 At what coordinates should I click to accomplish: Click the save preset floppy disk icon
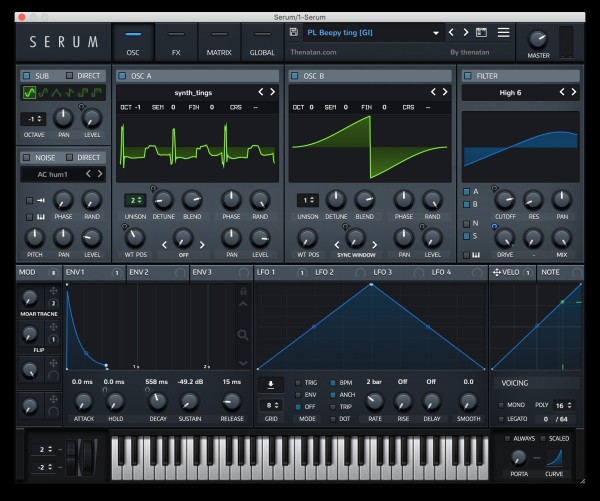pos(293,32)
